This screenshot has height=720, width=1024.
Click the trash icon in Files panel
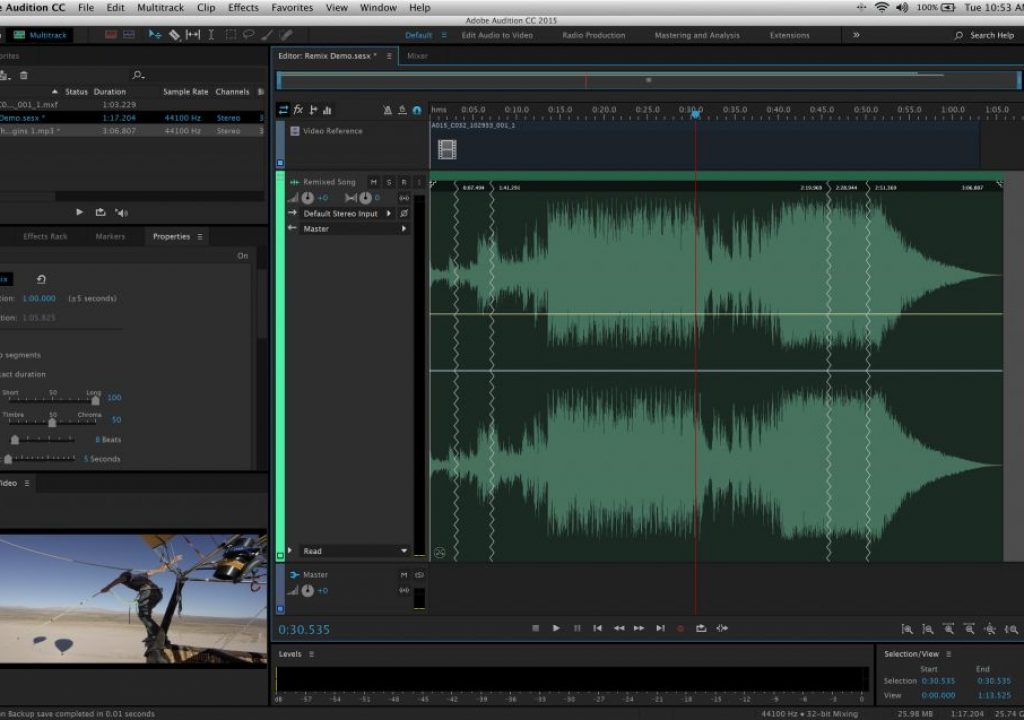click(x=24, y=75)
